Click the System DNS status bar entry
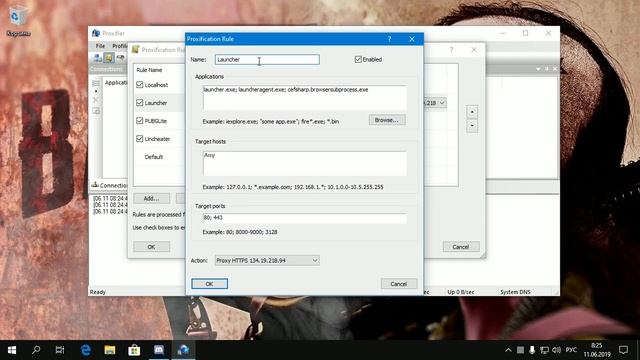This screenshot has height=360, width=640. point(515,292)
